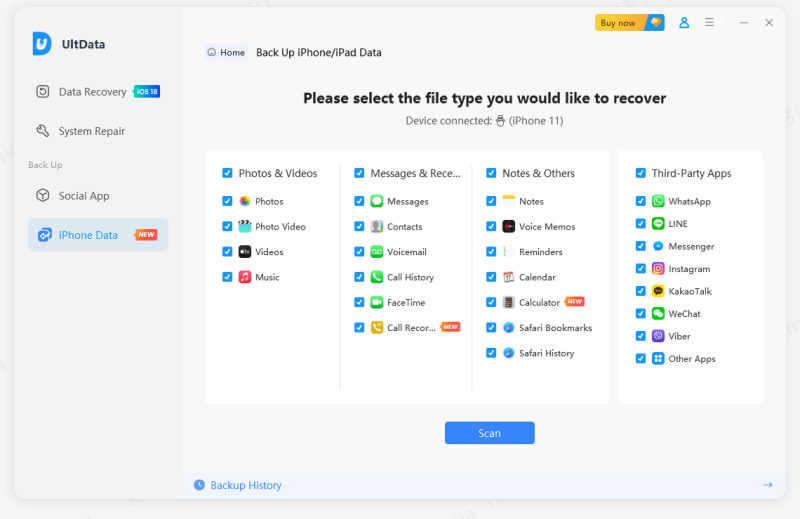800x519 pixels.
Task: Click the Voicemail icon
Action: coord(377,252)
